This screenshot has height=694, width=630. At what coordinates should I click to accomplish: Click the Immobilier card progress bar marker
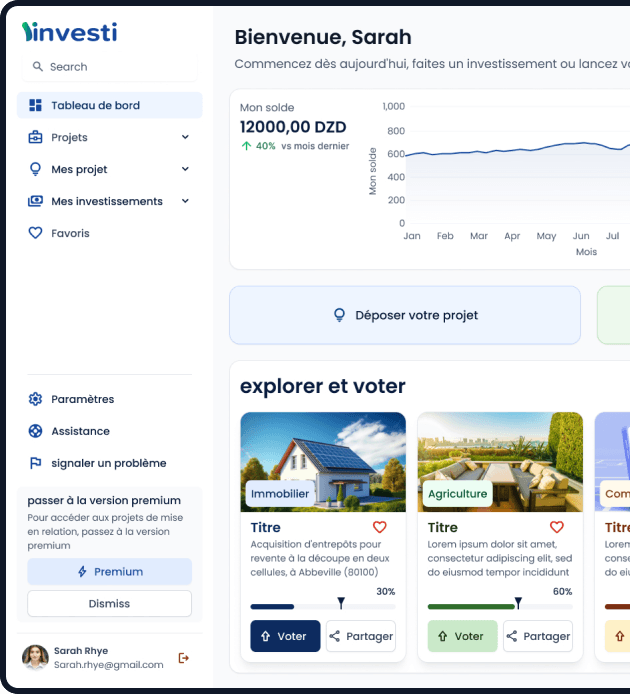pos(341,603)
